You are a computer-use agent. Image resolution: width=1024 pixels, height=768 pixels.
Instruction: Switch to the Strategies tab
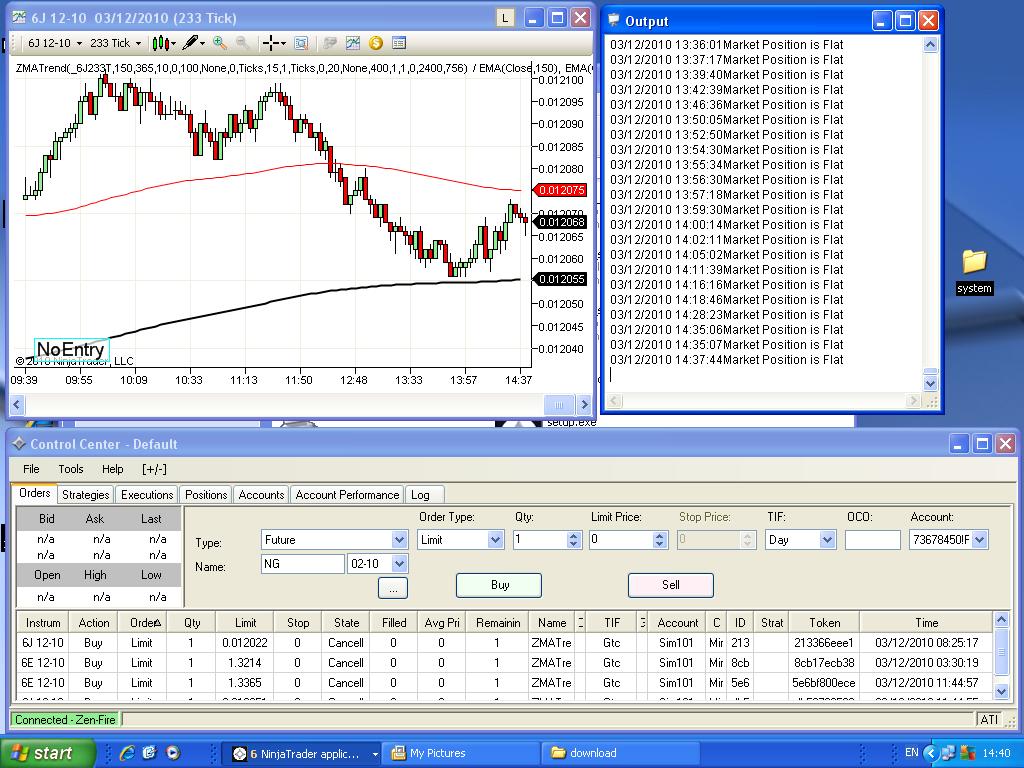[x=85, y=495]
